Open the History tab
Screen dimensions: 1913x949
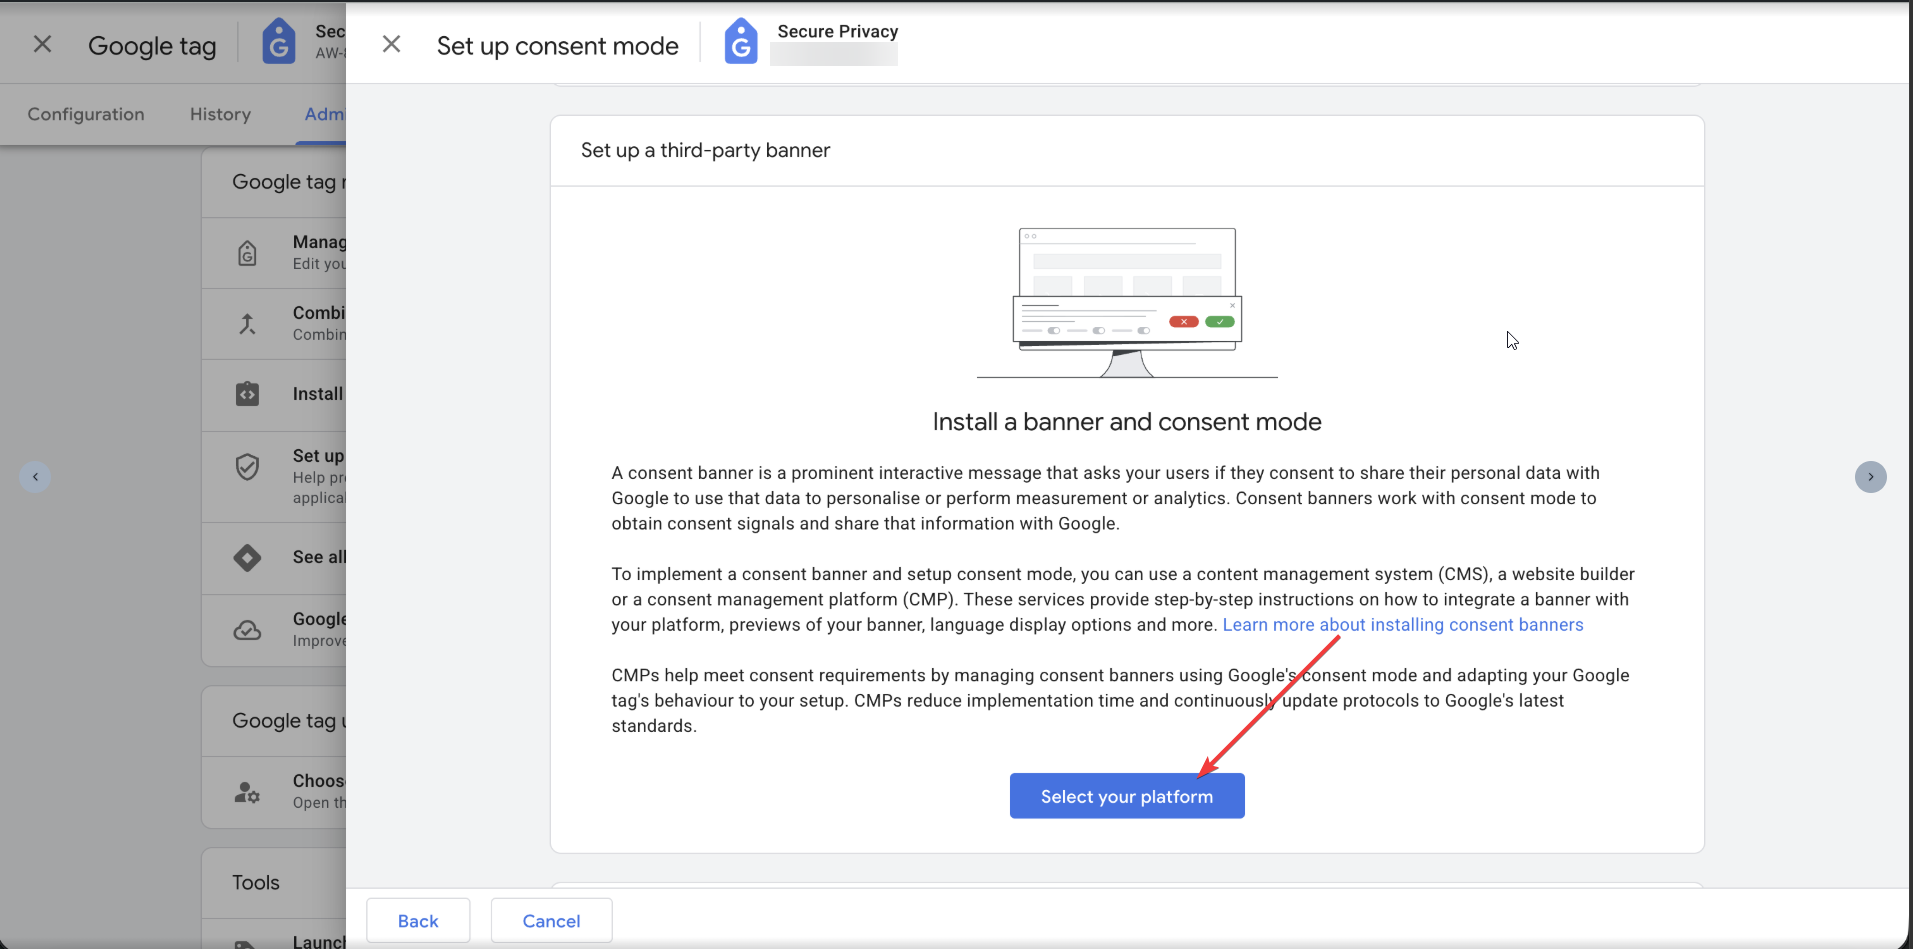[x=219, y=114]
